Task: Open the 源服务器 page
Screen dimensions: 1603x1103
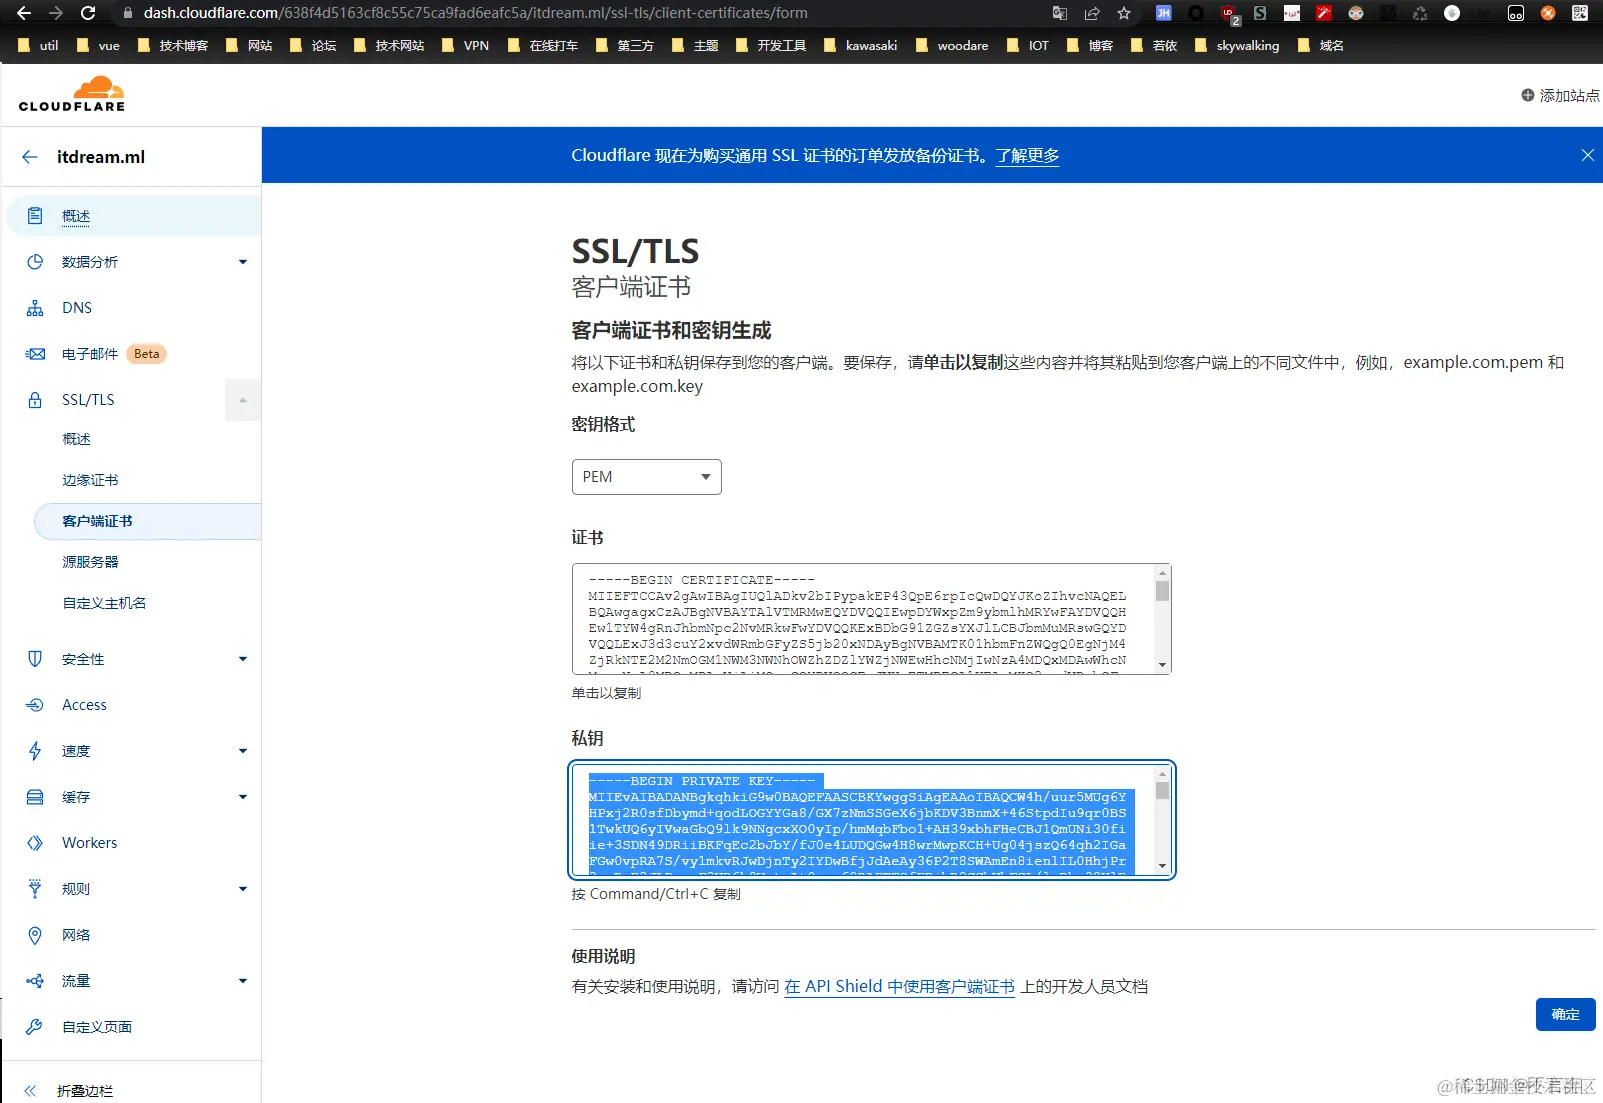Action: coord(89,561)
